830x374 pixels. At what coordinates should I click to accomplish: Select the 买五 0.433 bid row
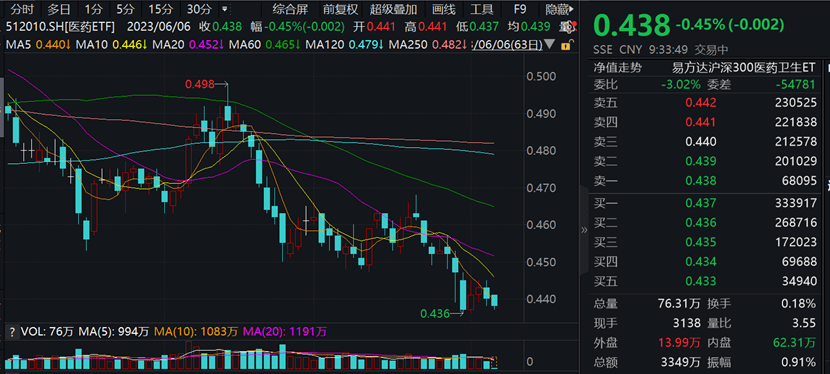705,281
